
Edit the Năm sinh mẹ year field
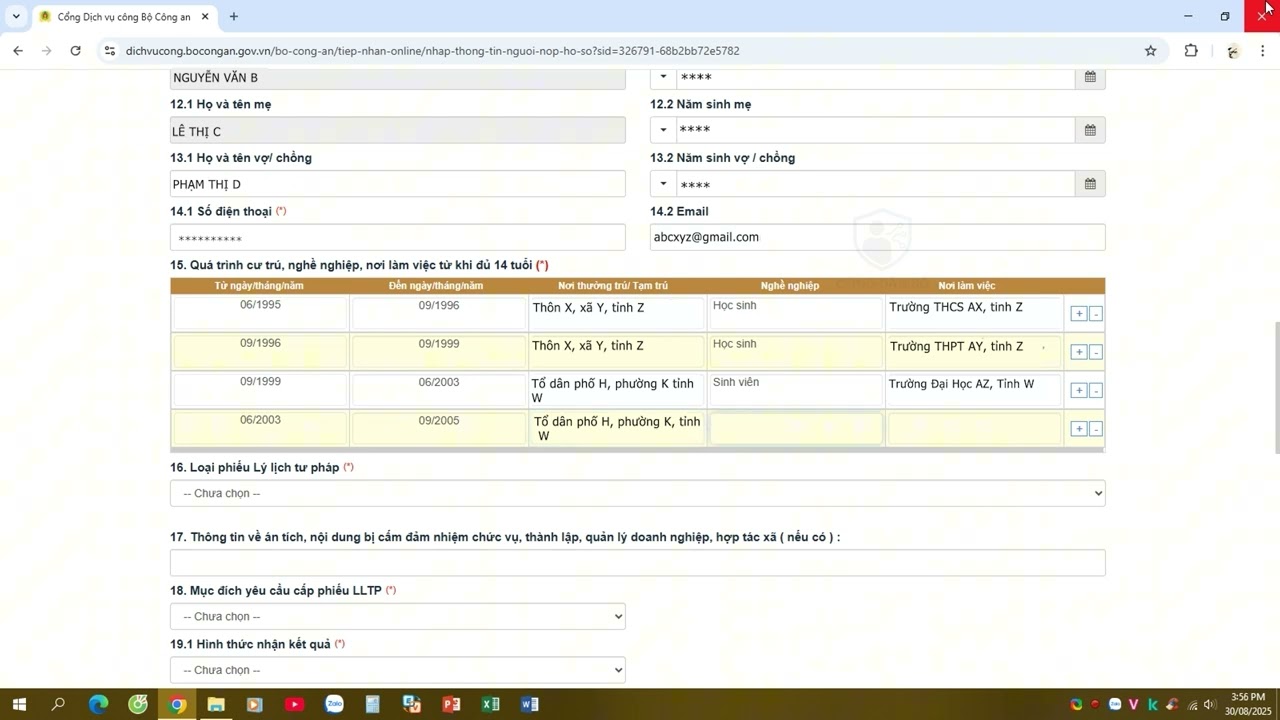875,130
